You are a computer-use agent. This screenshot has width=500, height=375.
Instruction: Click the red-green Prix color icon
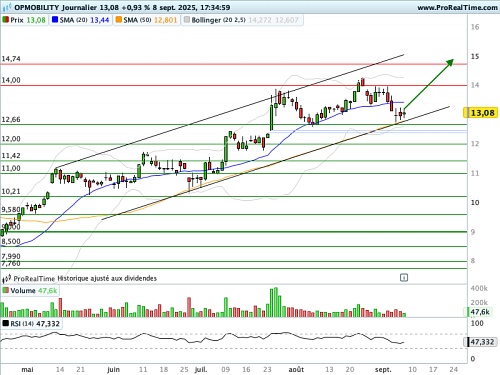[x=5, y=20]
